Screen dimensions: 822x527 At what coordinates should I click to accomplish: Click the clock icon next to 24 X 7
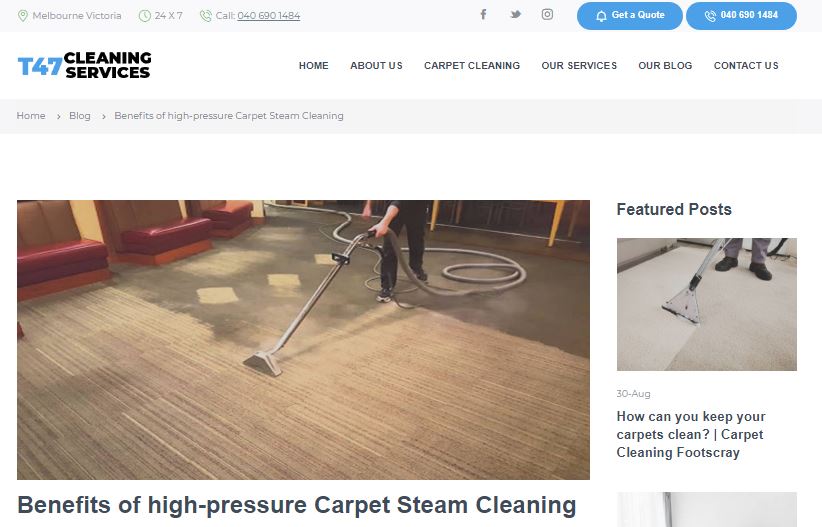point(145,16)
